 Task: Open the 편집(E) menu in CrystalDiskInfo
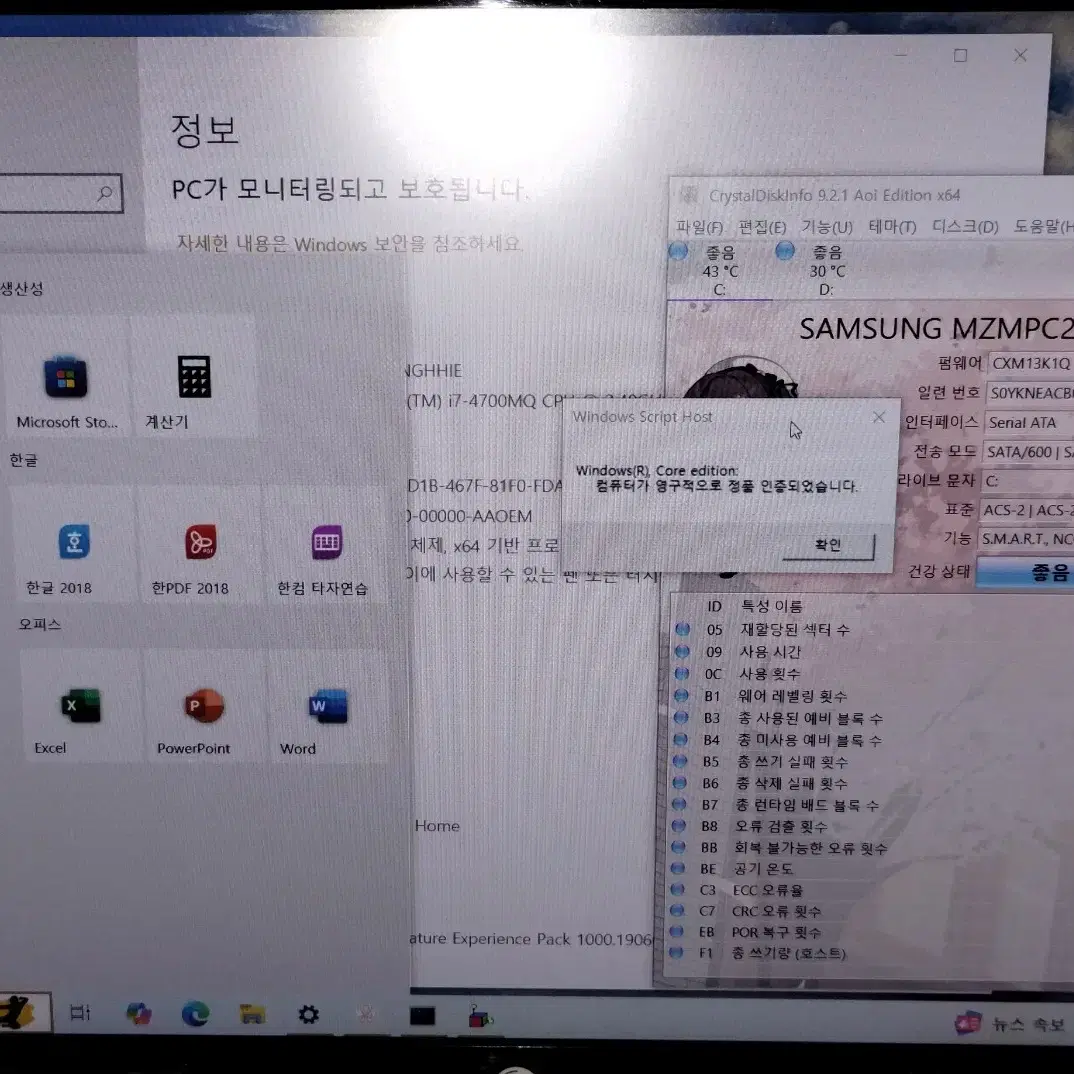[x=762, y=227]
